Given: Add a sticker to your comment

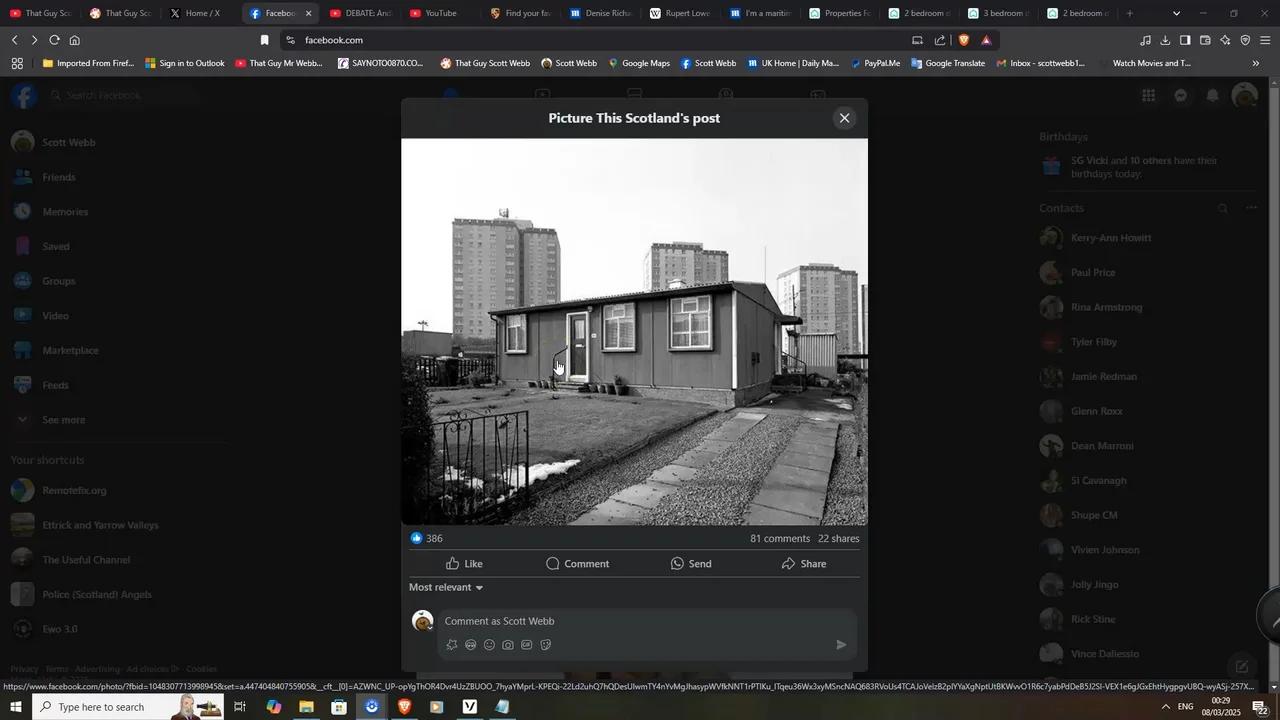Looking at the screenshot, I should 546,644.
